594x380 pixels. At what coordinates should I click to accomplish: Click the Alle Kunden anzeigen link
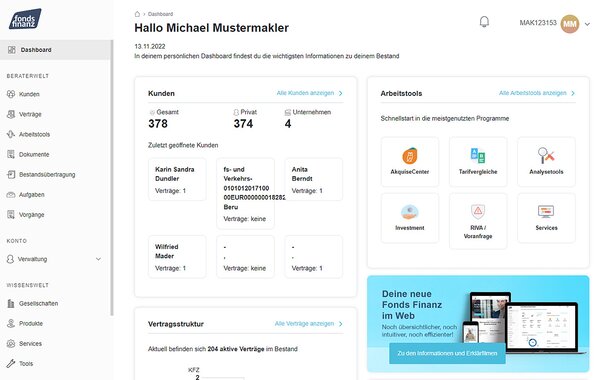[x=305, y=93]
